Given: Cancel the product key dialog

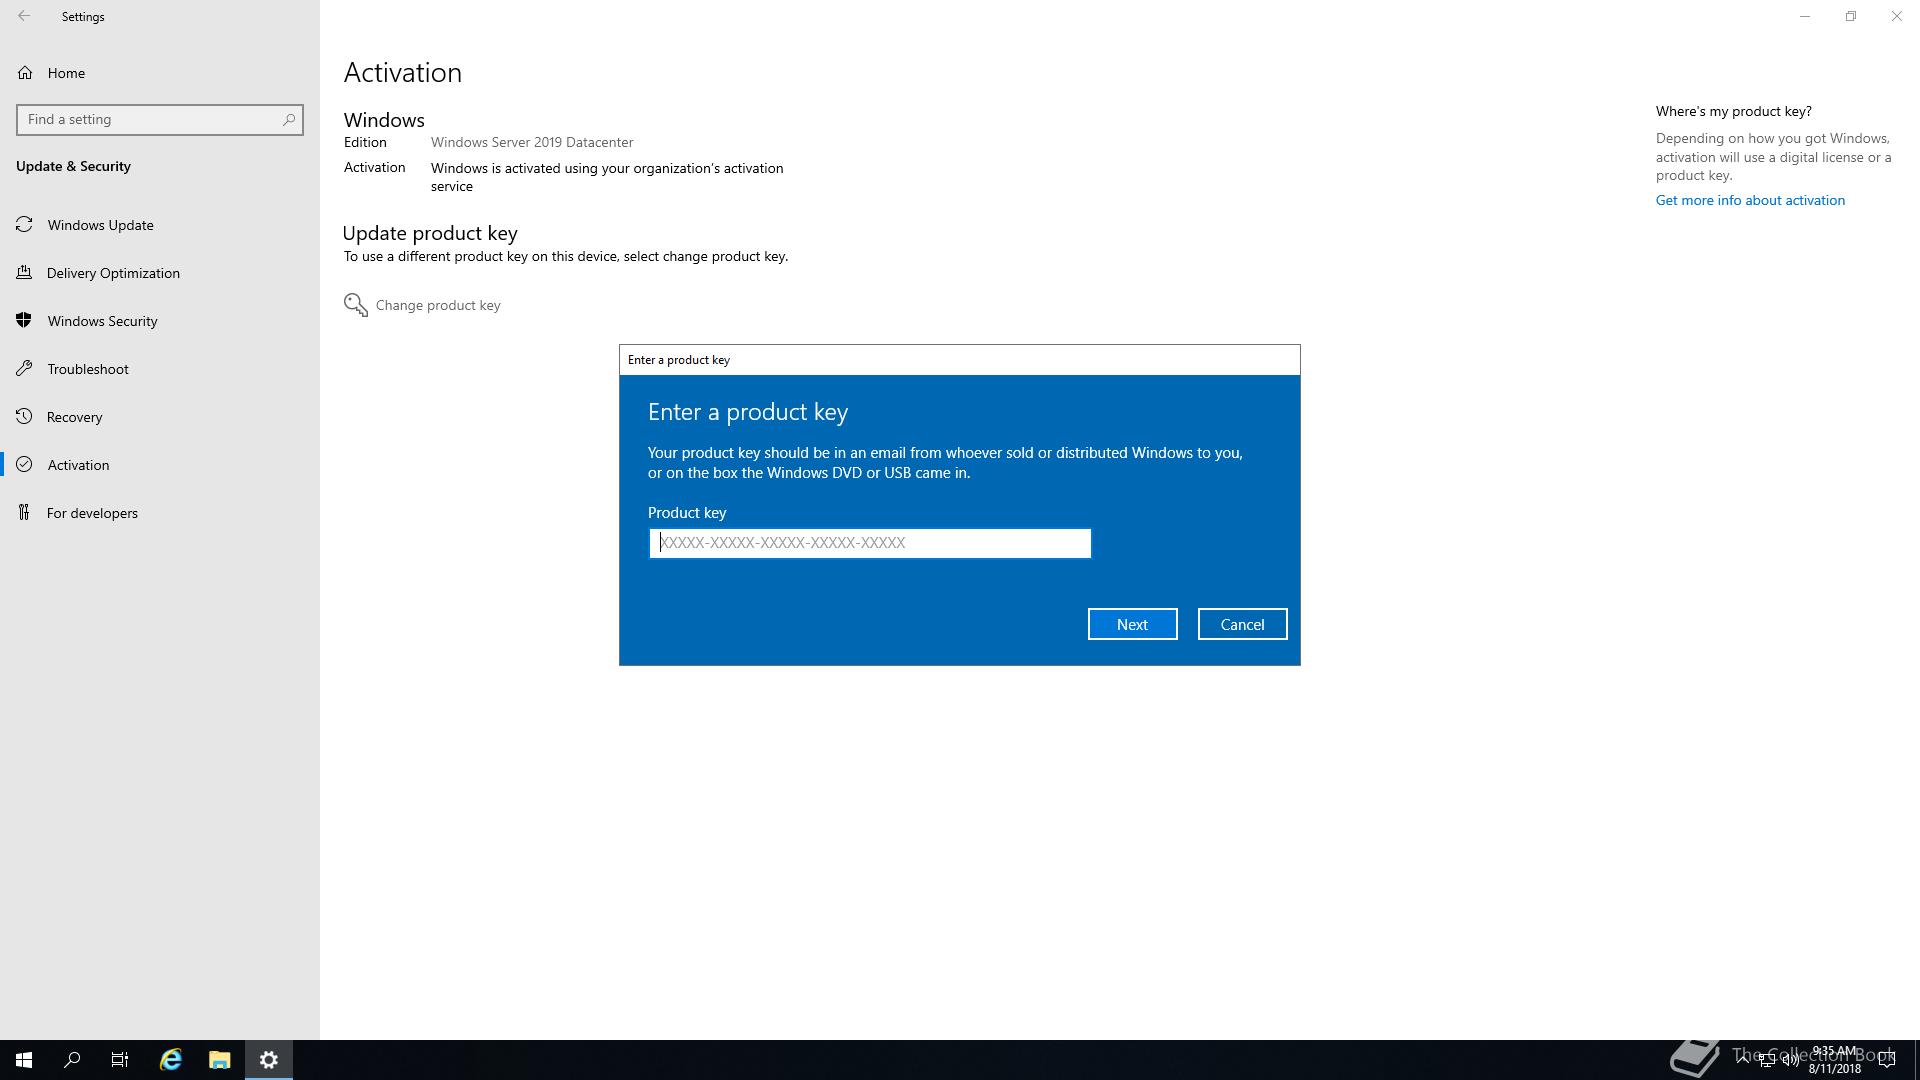Looking at the screenshot, I should pos(1242,624).
